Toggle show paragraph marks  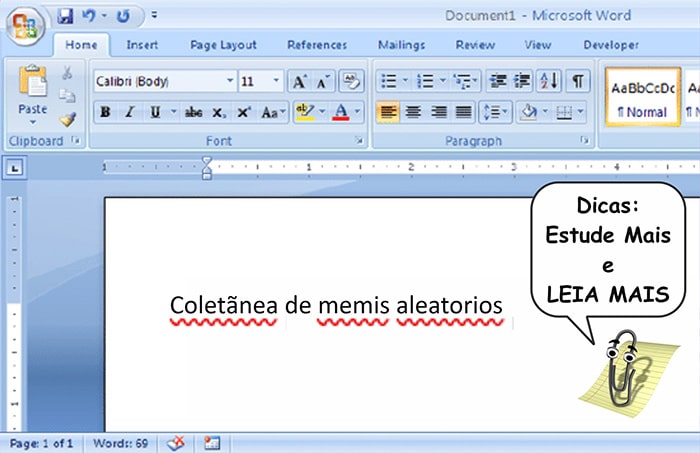coord(578,81)
